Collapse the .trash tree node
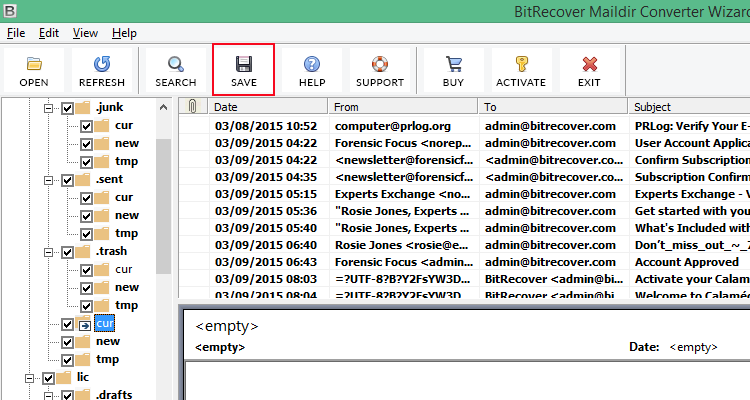The width and height of the screenshot is (750, 400). [x=48, y=252]
